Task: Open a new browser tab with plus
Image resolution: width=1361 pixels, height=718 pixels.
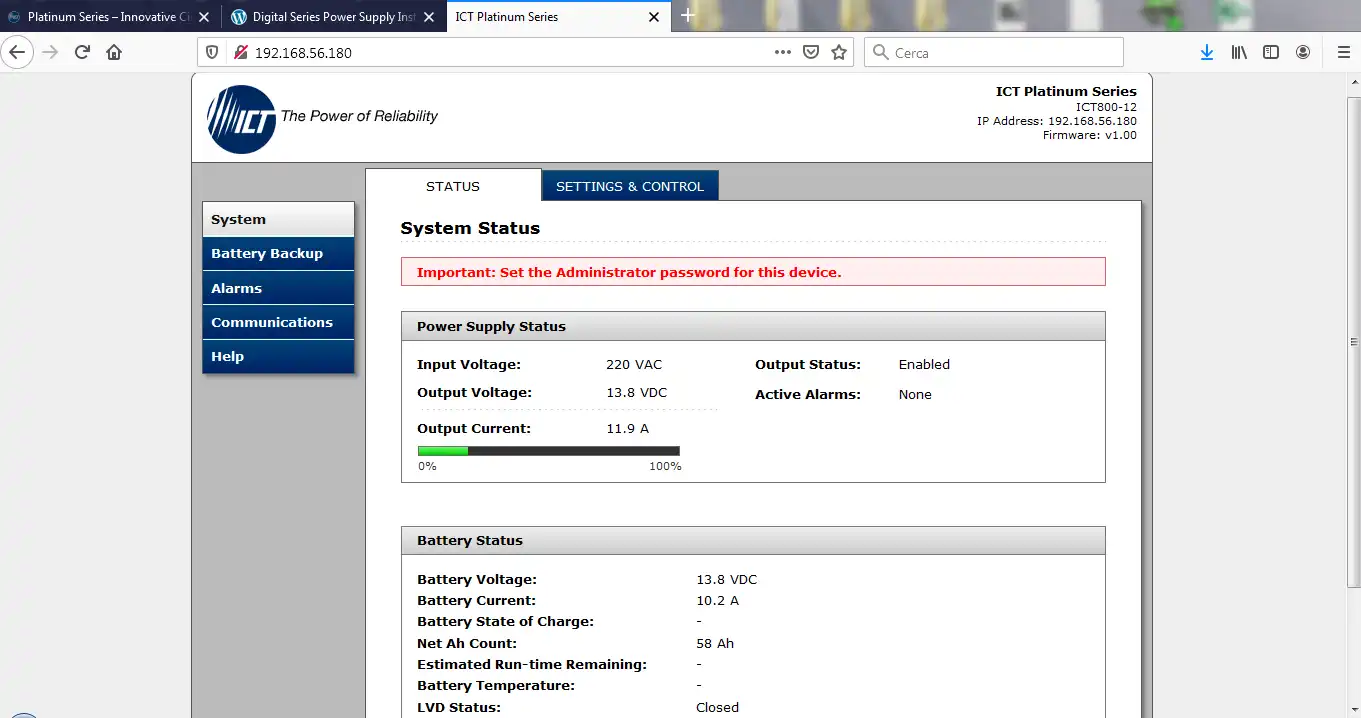Action: coord(688,16)
